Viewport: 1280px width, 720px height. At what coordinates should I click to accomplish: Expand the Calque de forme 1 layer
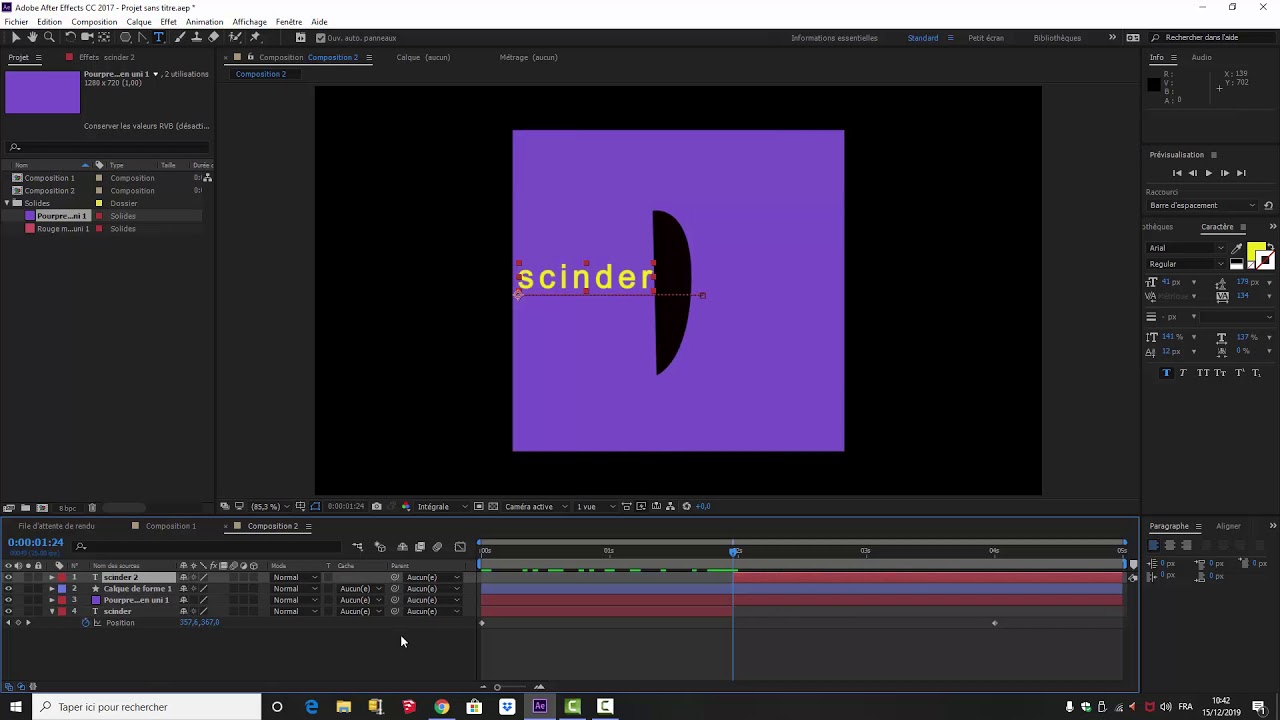[x=52, y=589]
